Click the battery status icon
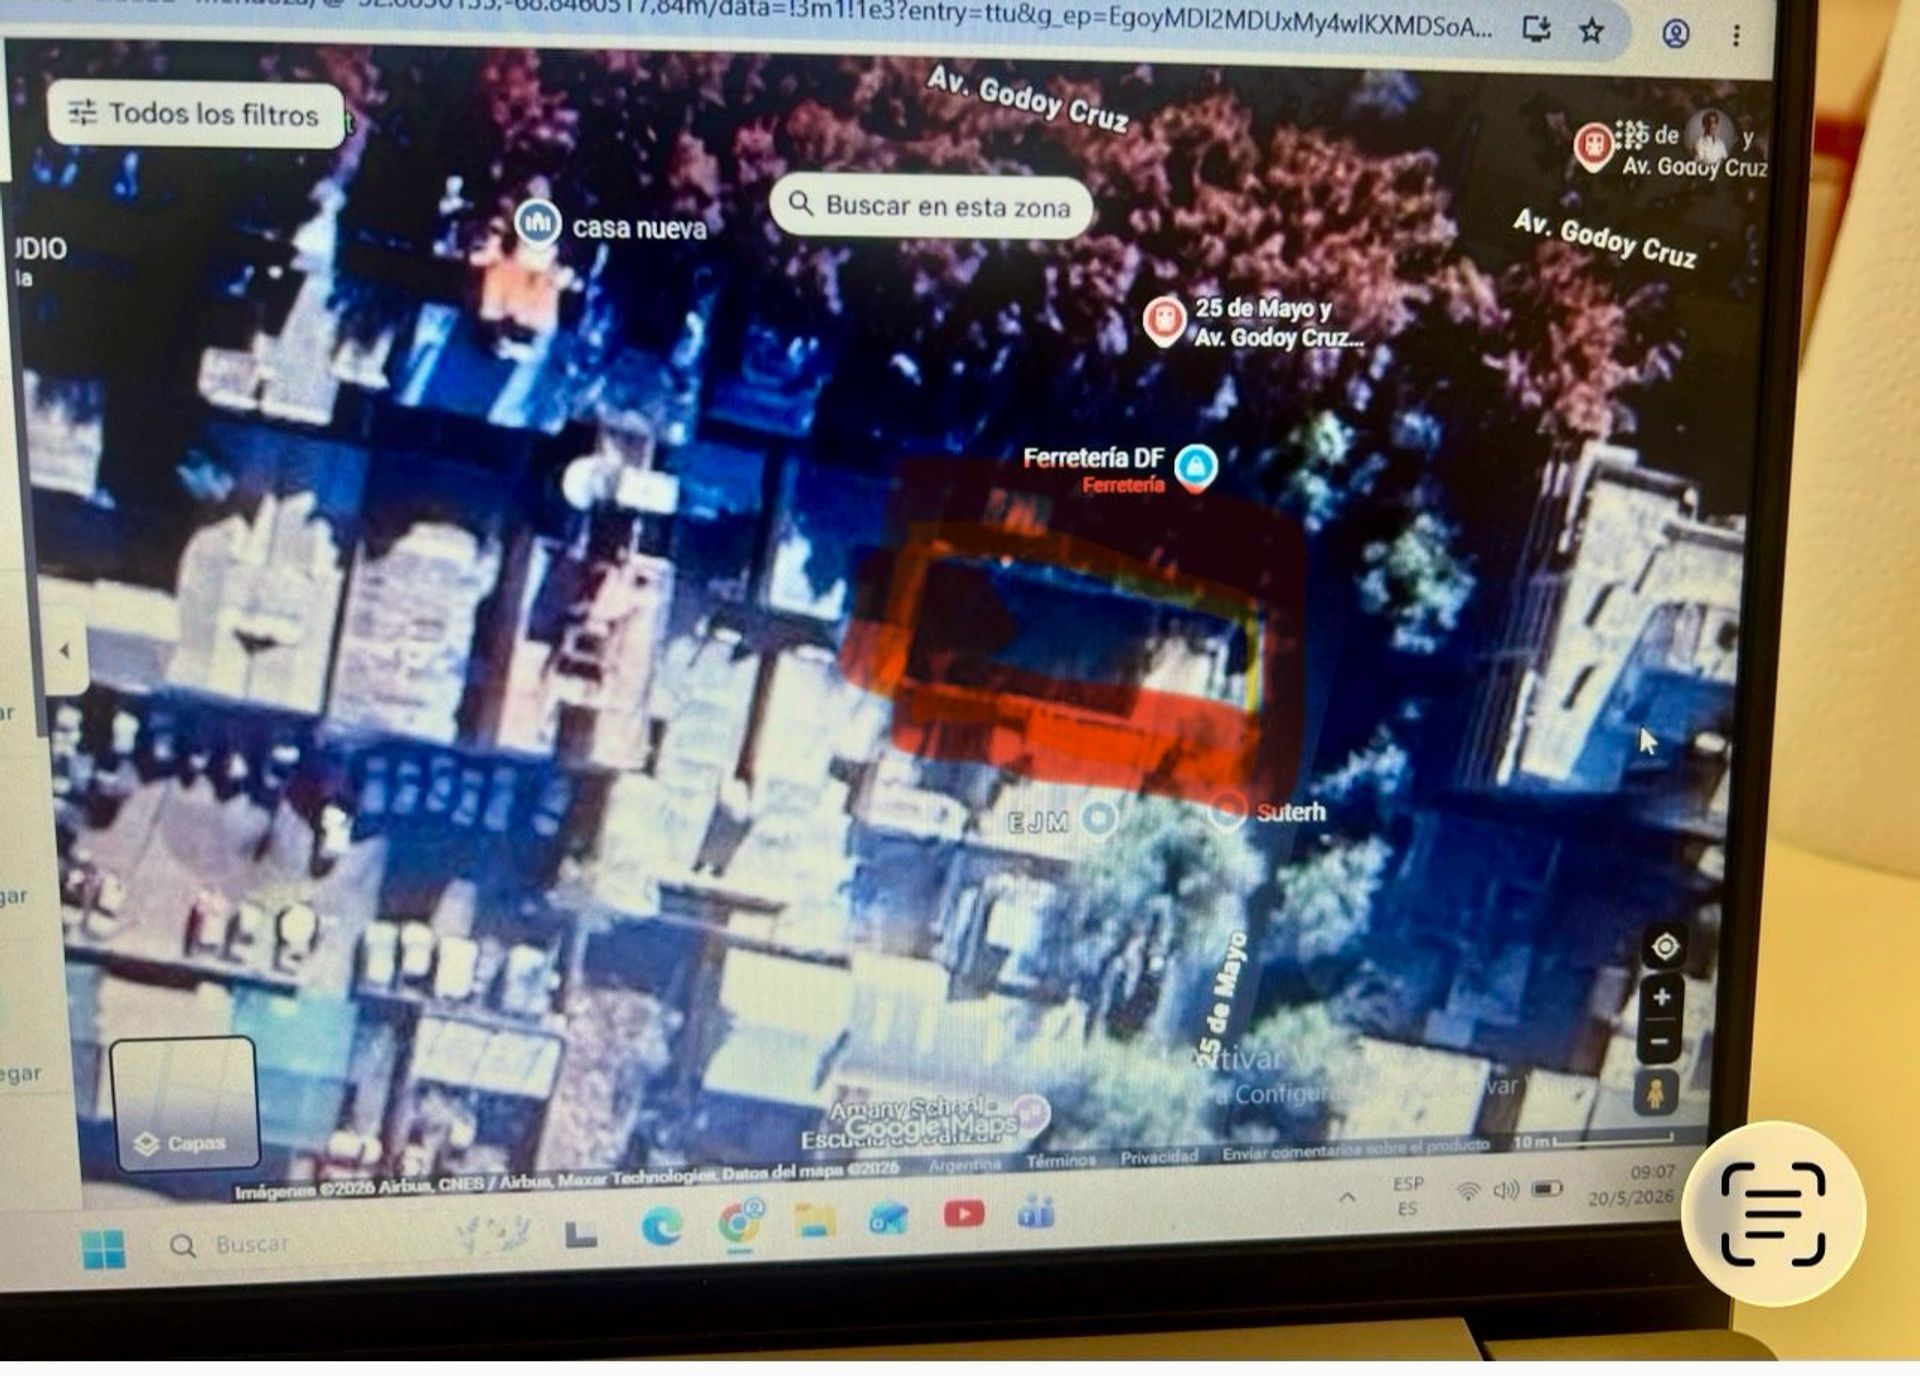1920x1376 pixels. tap(1547, 1189)
